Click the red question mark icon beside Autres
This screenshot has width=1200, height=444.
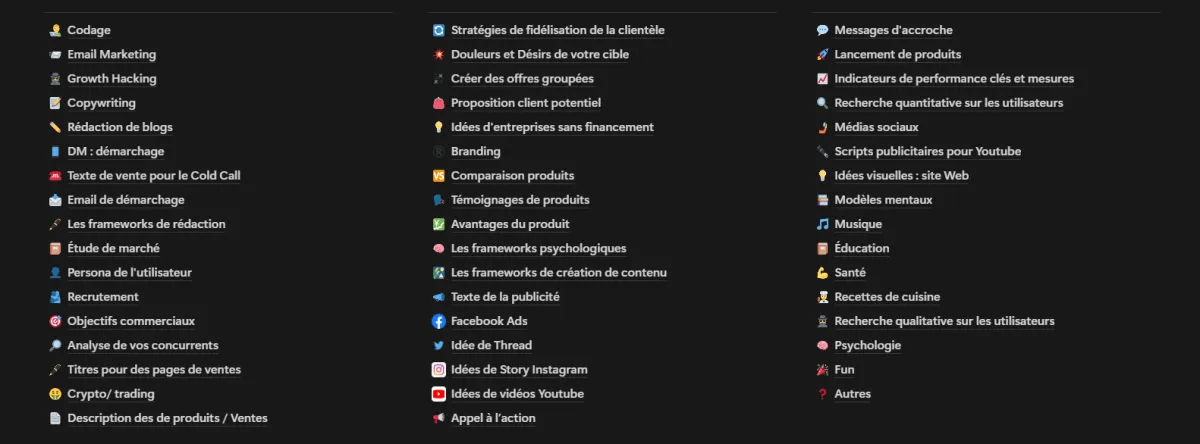pos(822,394)
